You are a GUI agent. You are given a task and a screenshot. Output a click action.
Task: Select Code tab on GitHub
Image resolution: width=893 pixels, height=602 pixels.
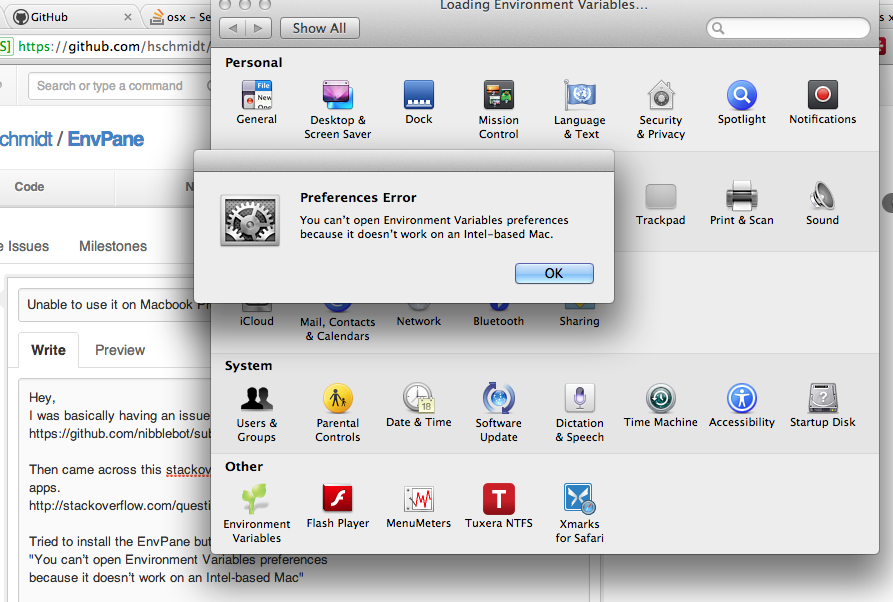point(29,187)
